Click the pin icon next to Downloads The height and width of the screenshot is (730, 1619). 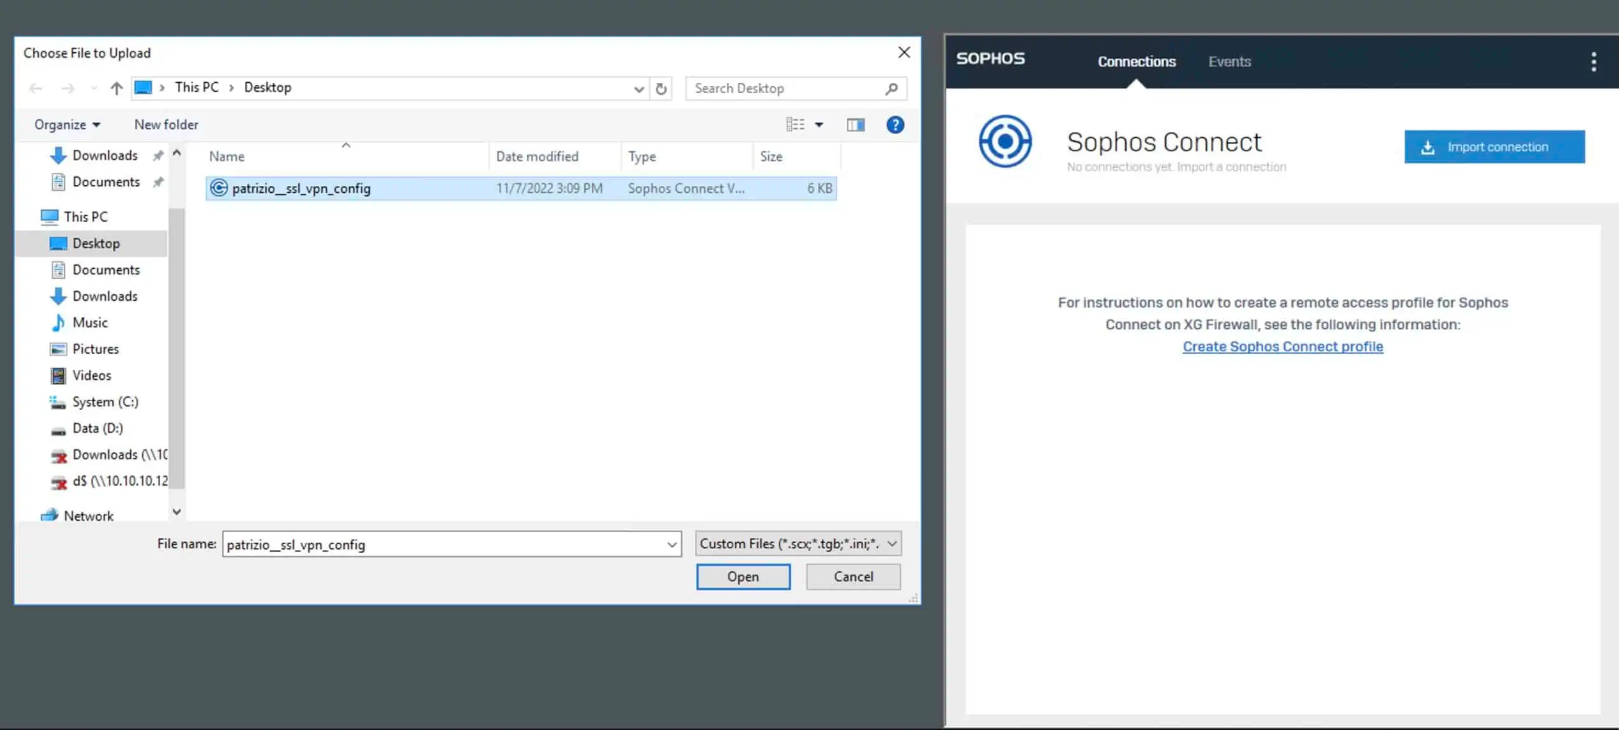click(x=158, y=155)
